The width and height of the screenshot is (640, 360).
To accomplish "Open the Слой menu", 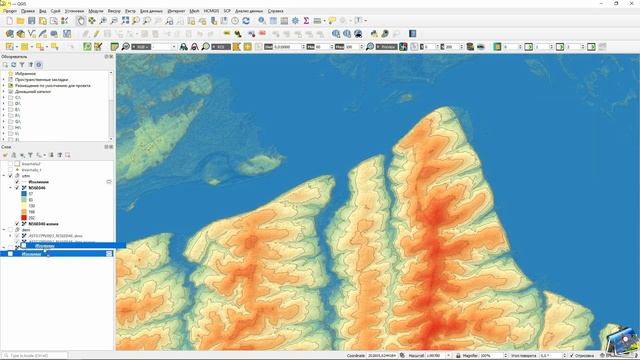I will (x=56, y=11).
